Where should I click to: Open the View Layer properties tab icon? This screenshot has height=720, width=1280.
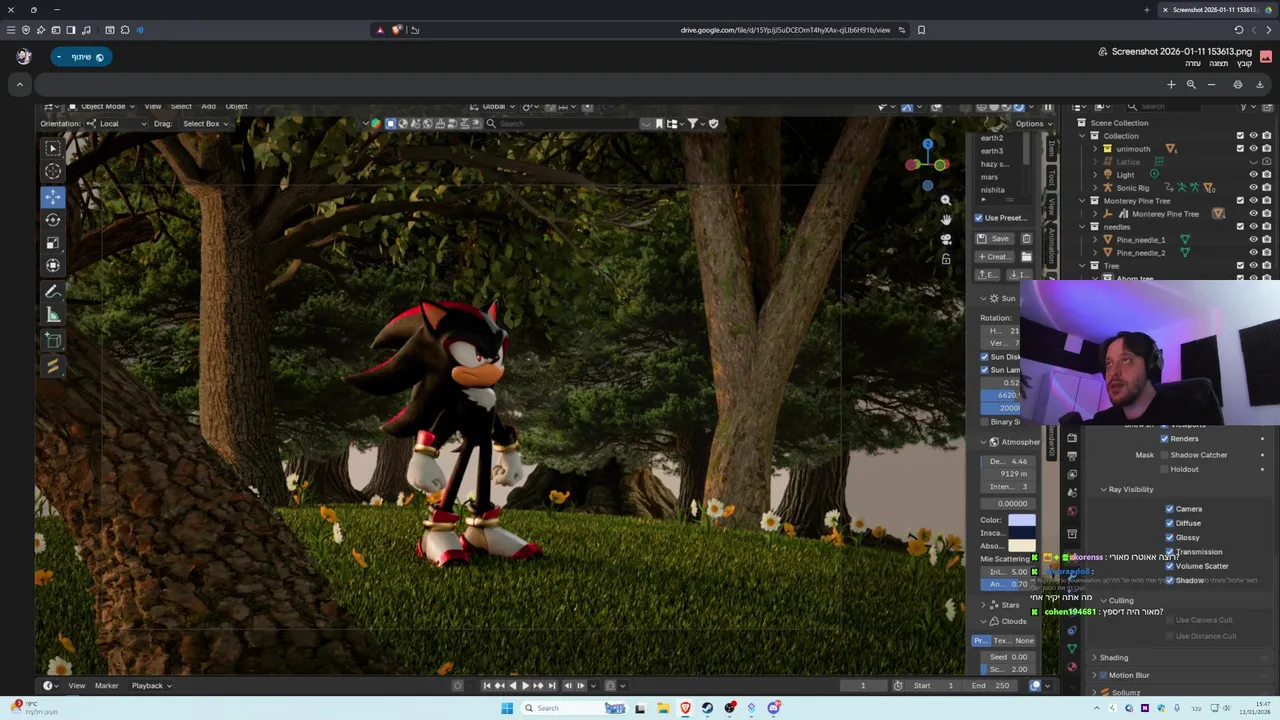(x=1072, y=474)
